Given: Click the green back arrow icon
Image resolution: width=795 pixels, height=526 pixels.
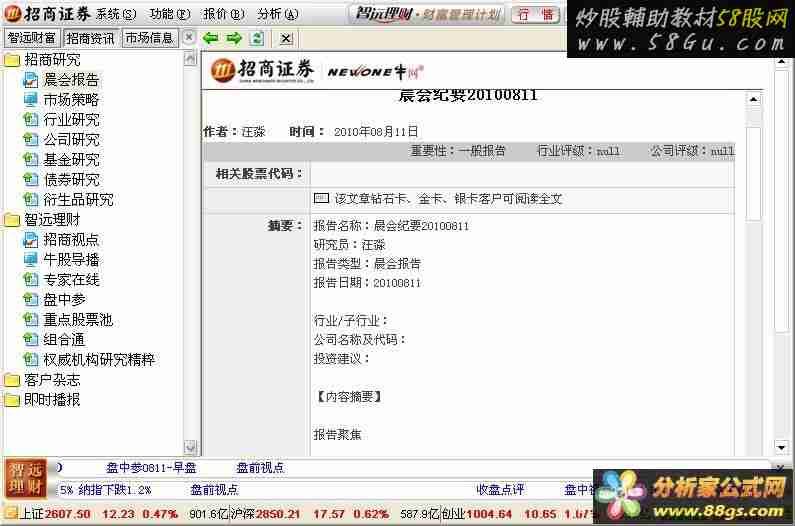Looking at the screenshot, I should 210,38.
